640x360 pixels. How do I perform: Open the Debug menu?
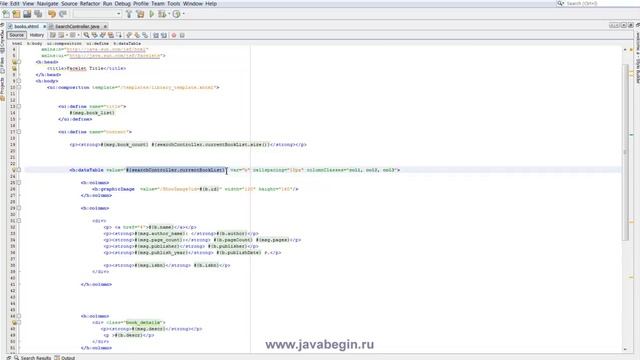click(x=122, y=4)
